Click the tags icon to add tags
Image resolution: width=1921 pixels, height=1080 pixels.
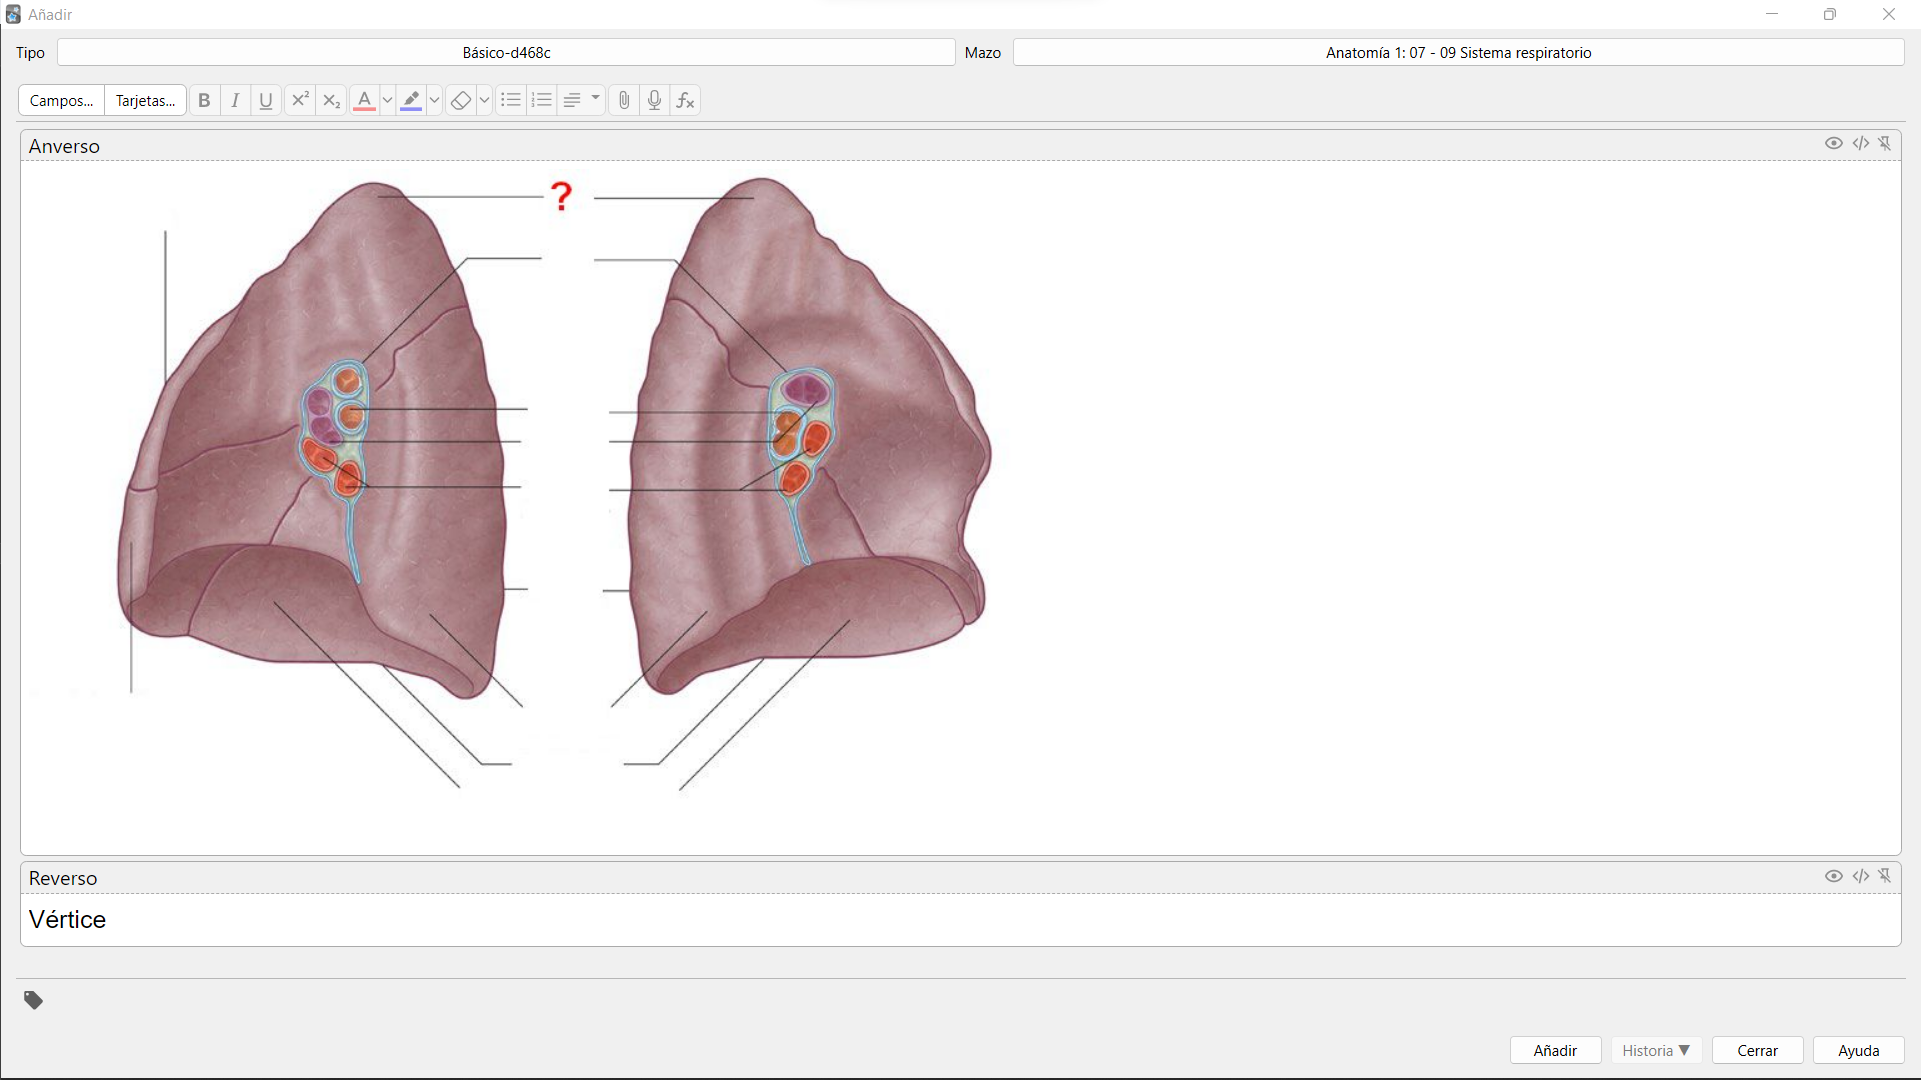click(x=34, y=1000)
